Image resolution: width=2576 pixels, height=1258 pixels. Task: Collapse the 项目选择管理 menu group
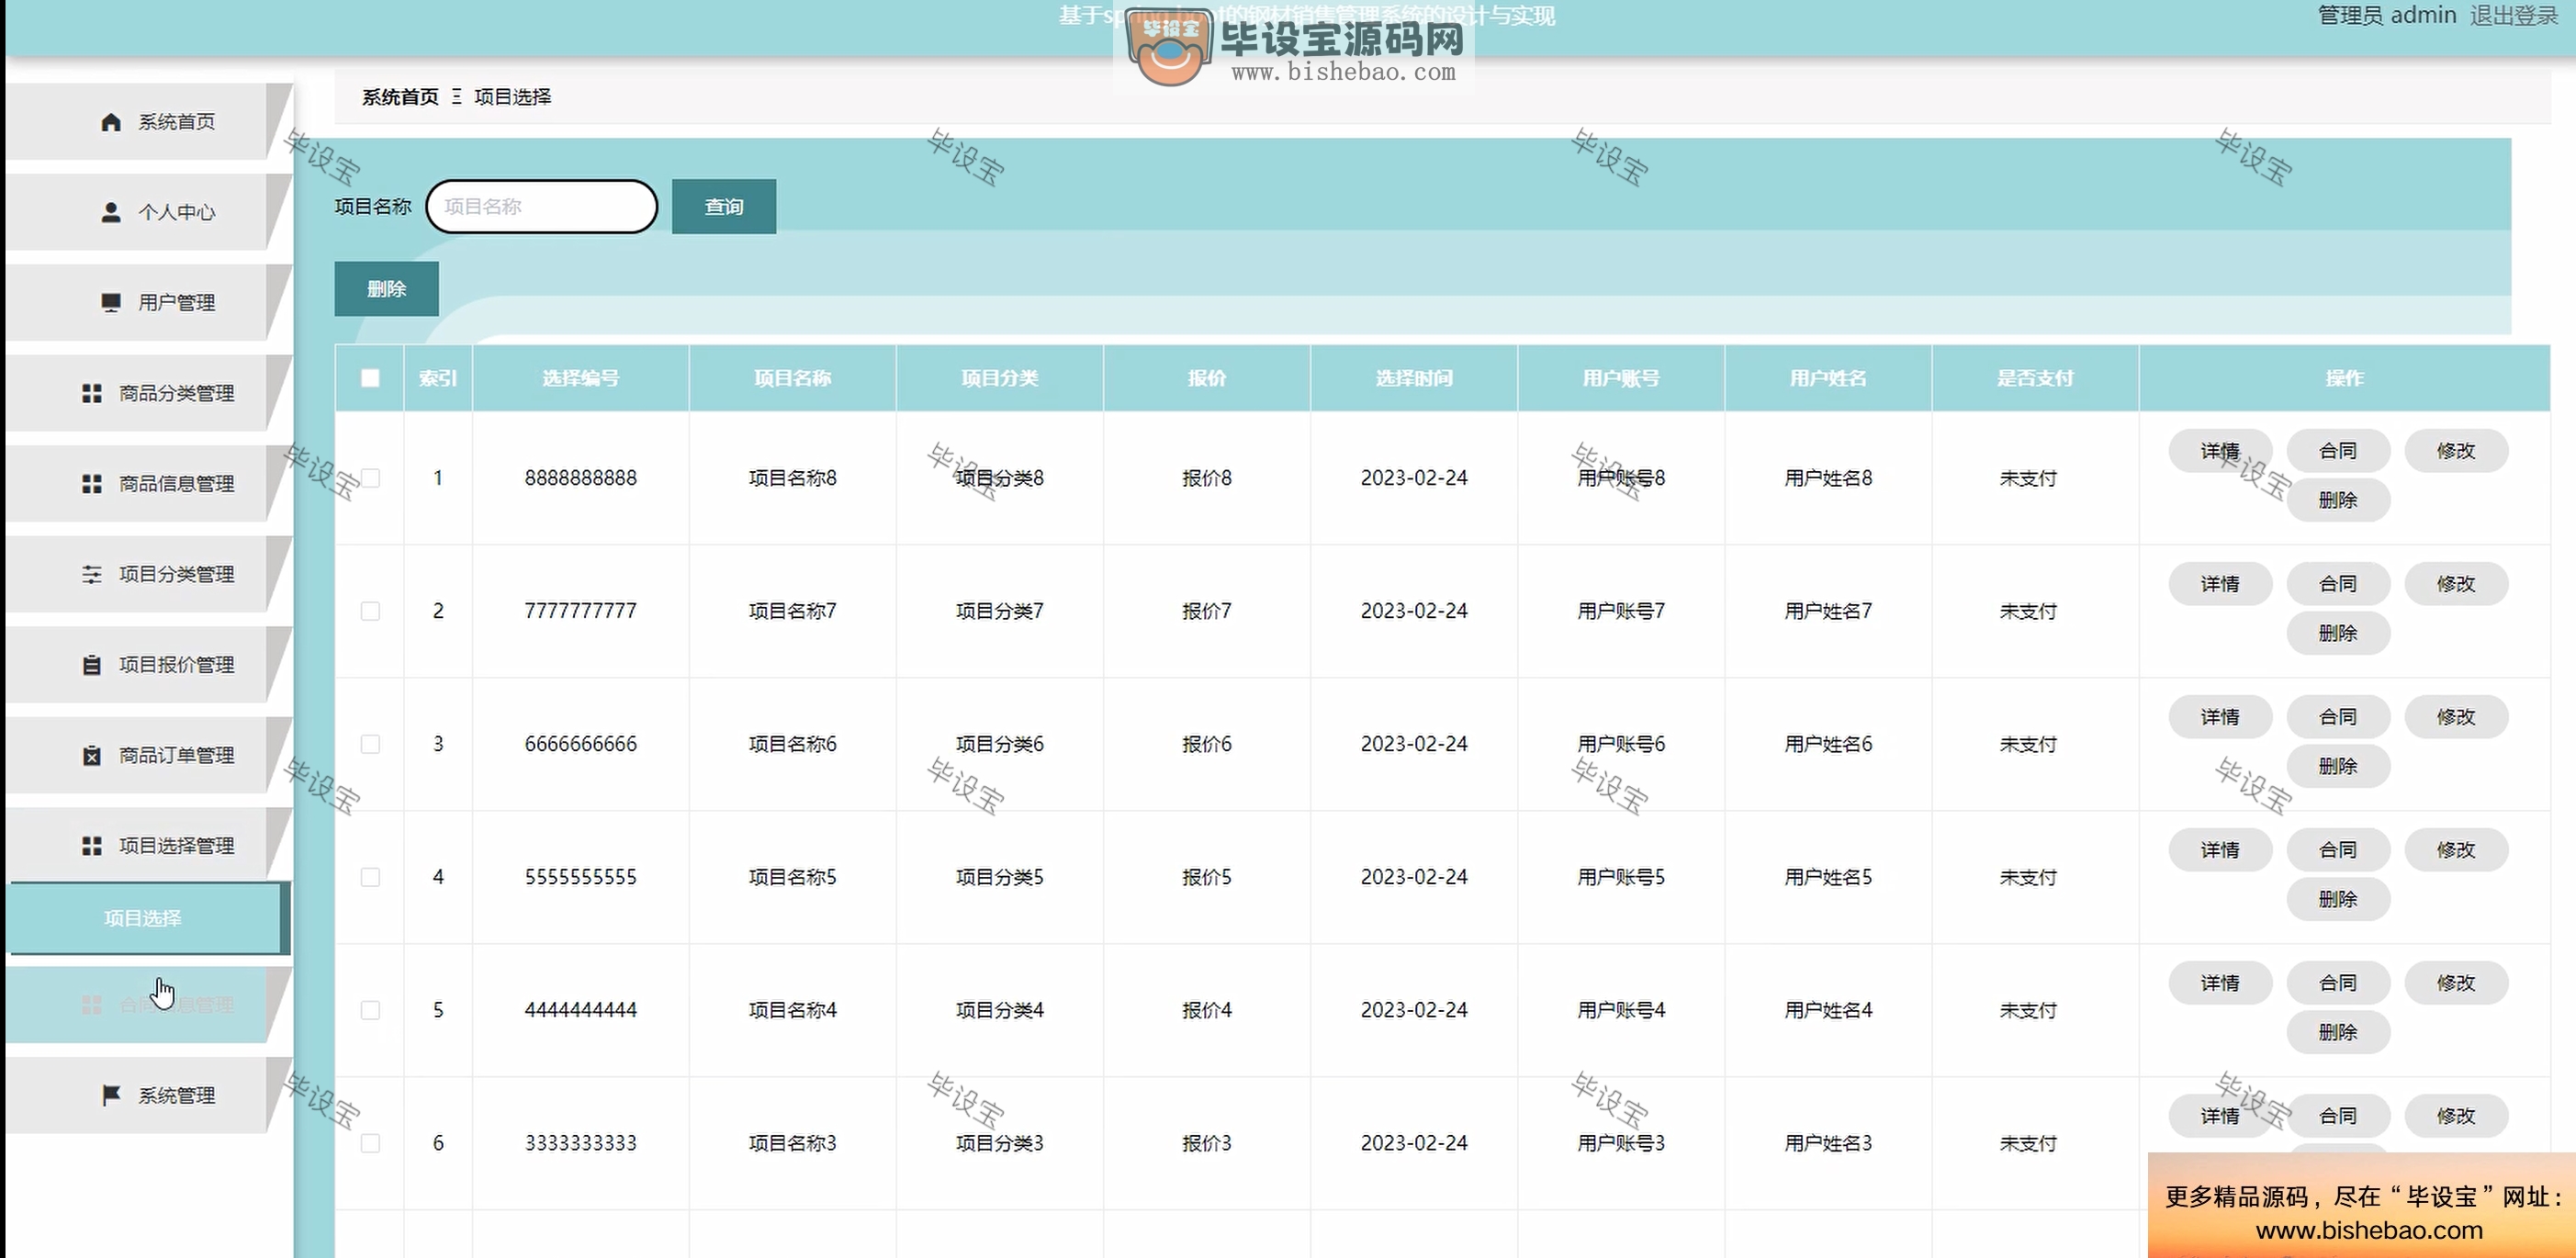148,846
